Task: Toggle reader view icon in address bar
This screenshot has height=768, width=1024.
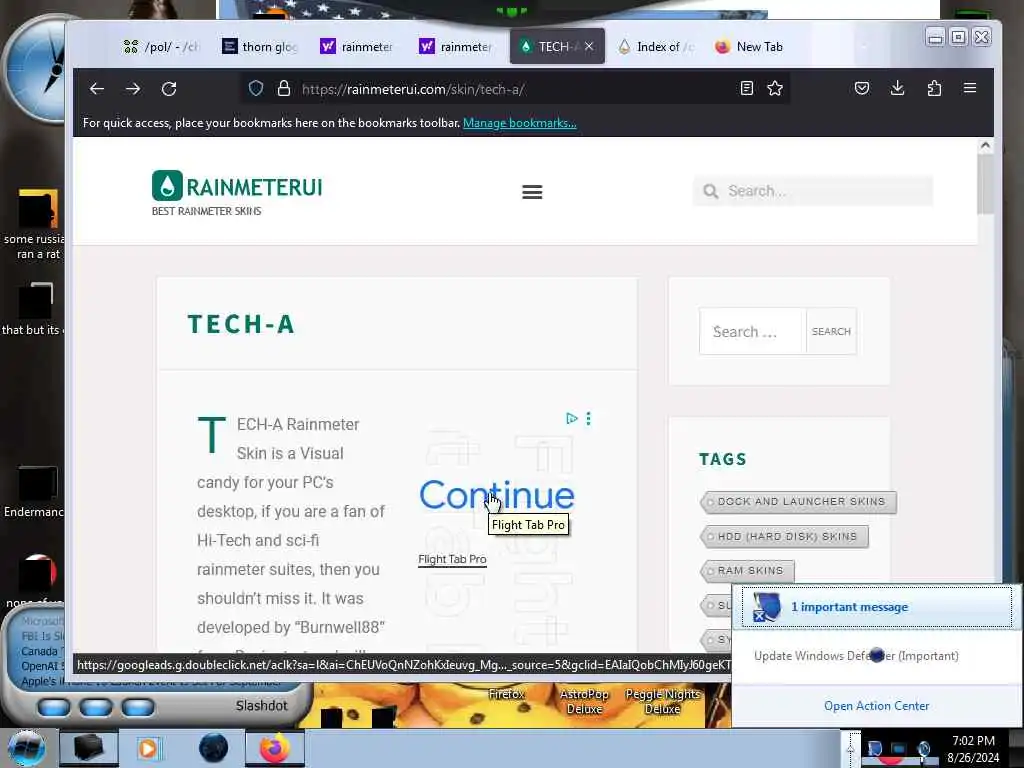Action: 746,88
